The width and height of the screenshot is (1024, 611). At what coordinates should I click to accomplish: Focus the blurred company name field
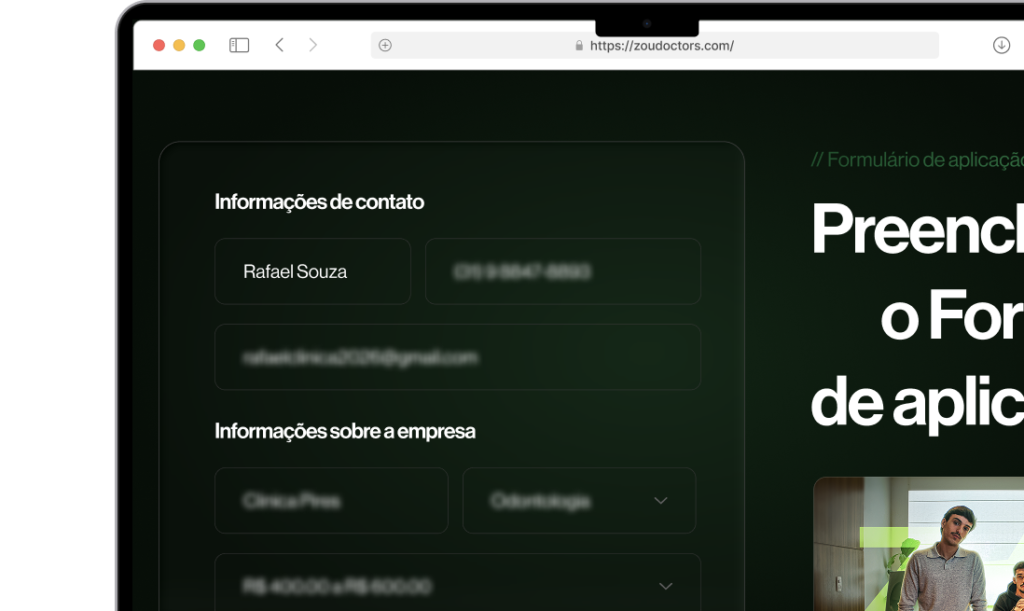click(332, 501)
